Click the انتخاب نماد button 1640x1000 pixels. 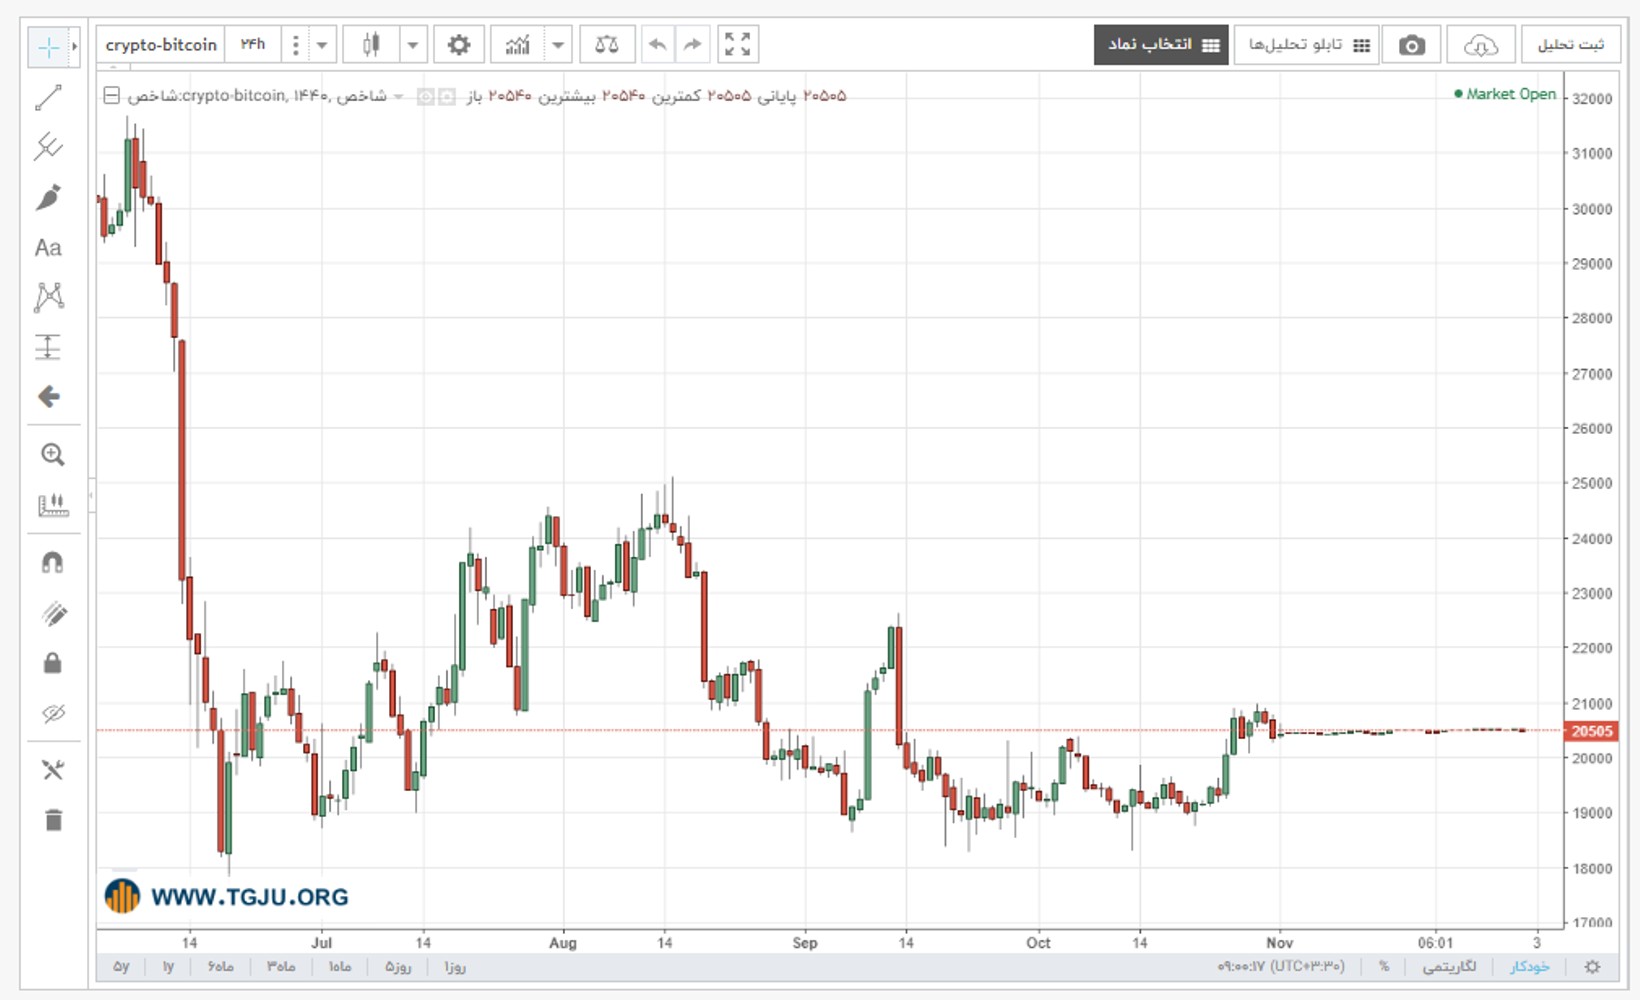click(1161, 45)
